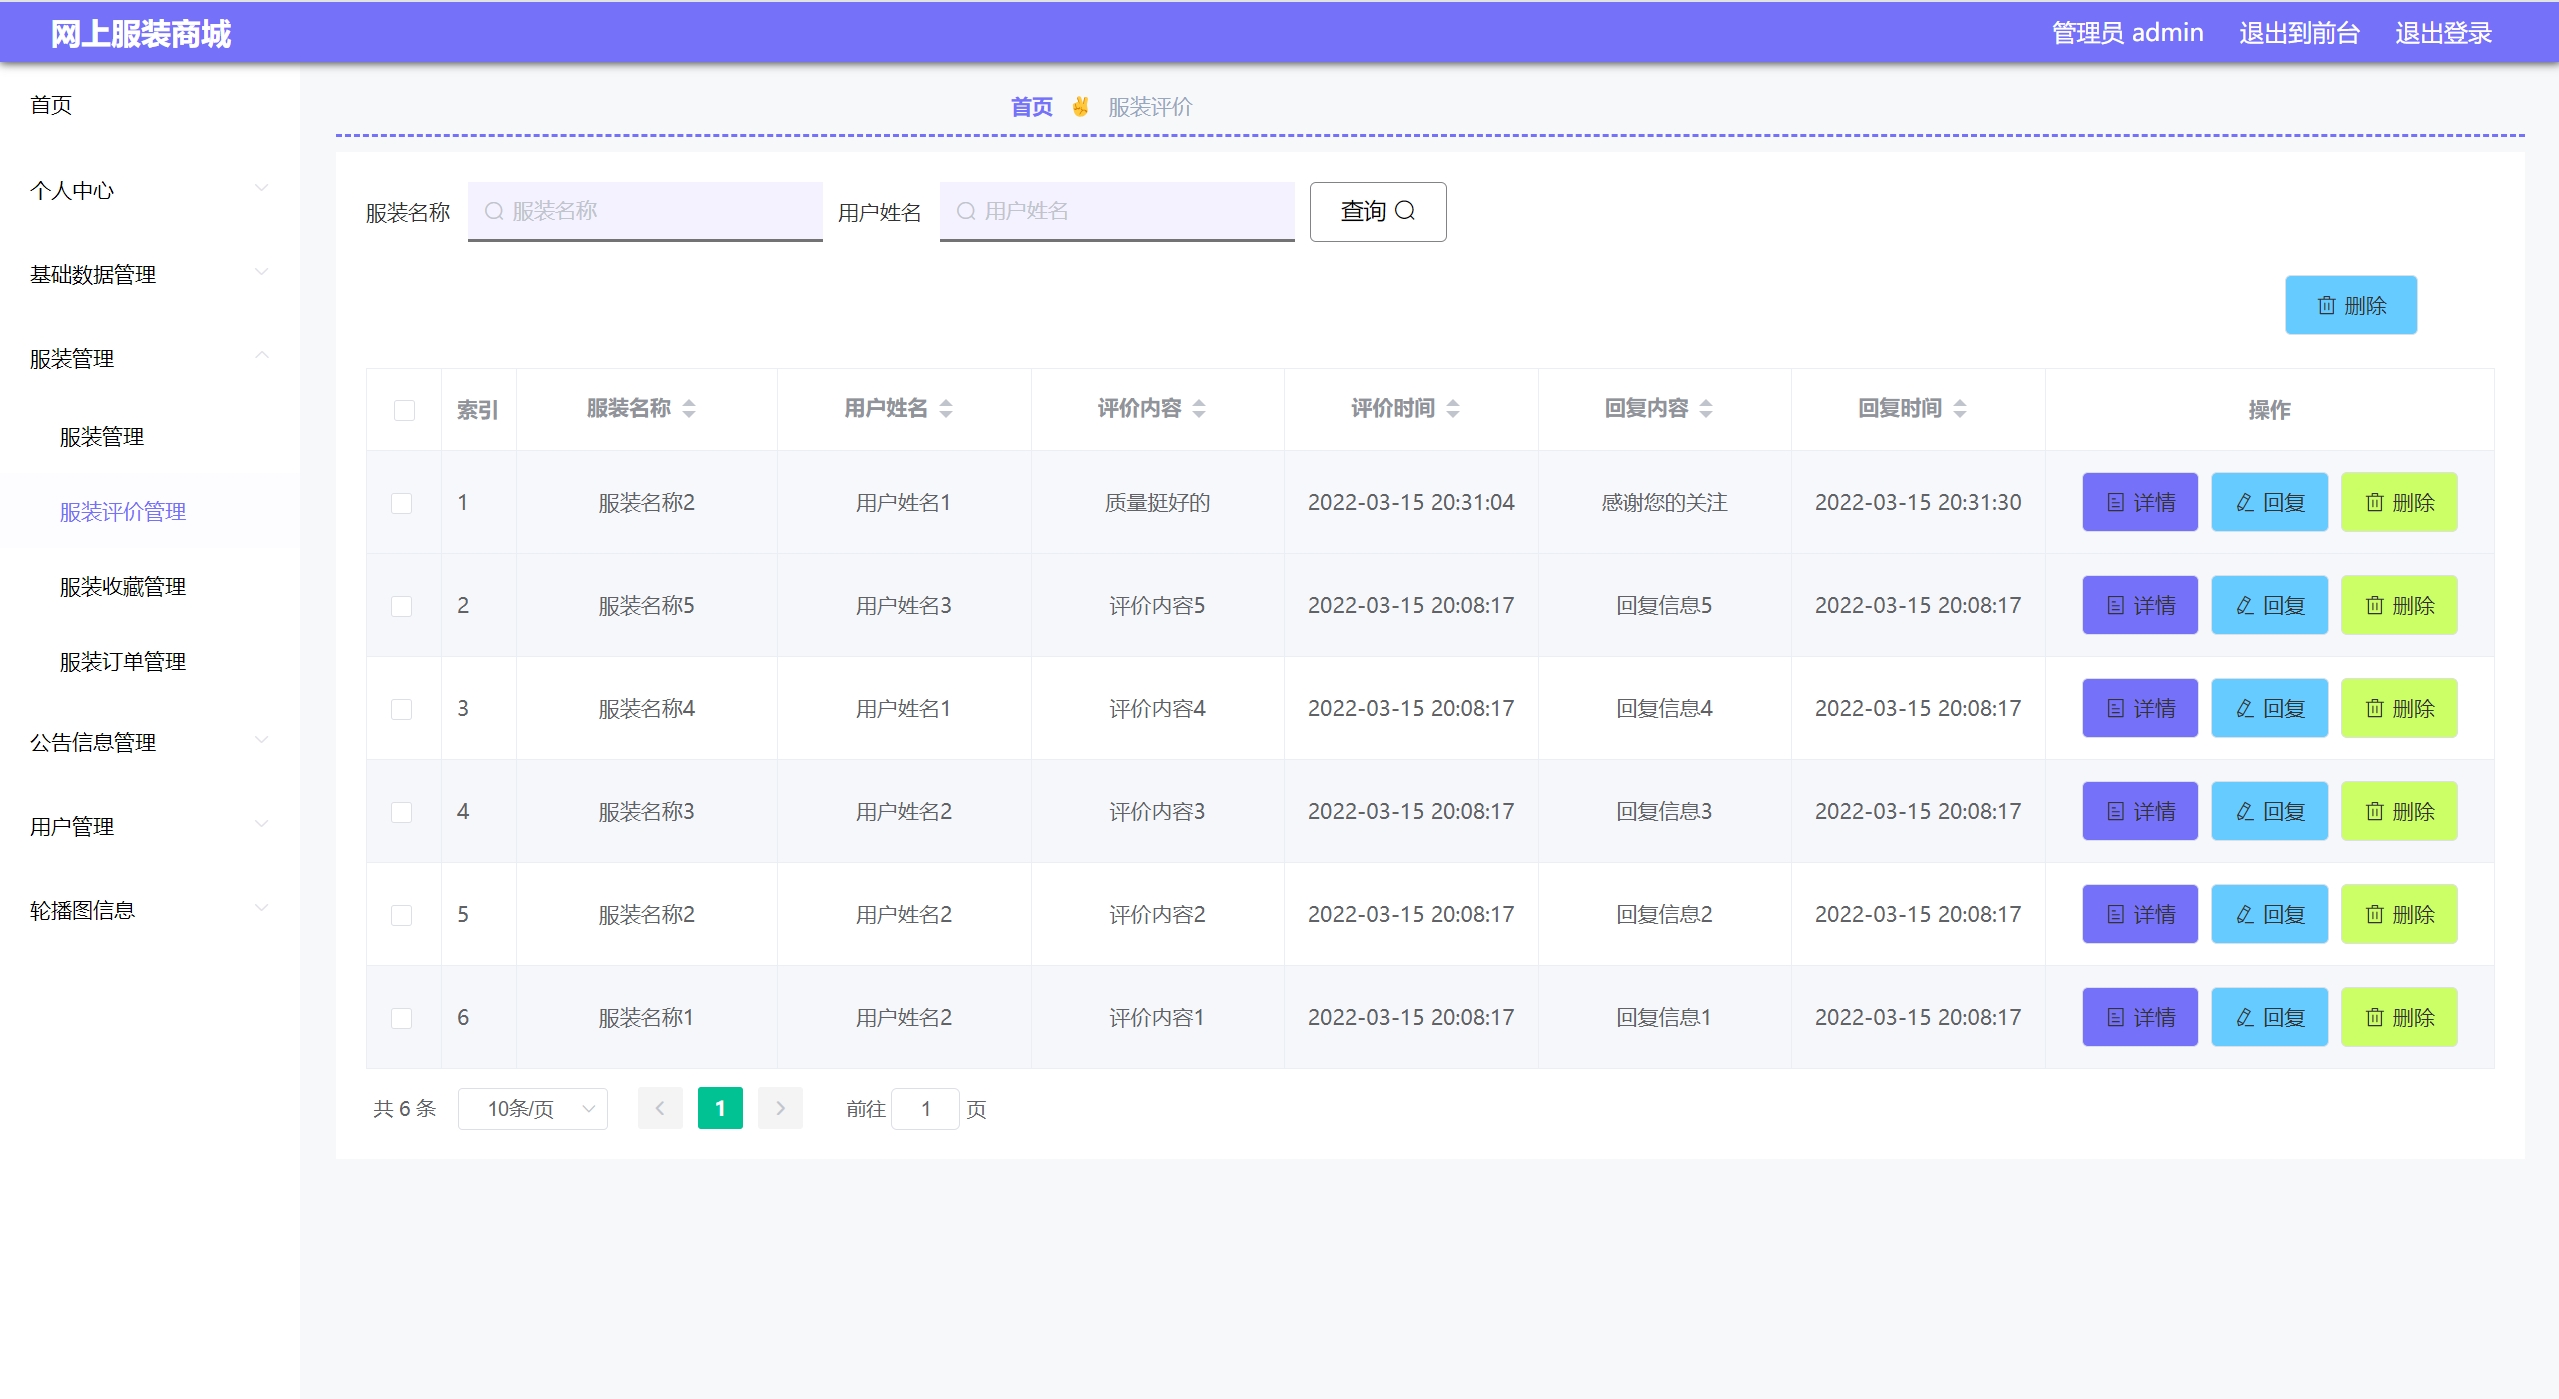Open 详情 for row 1
Image resolution: width=2559 pixels, height=1399 pixels.
[2140, 502]
